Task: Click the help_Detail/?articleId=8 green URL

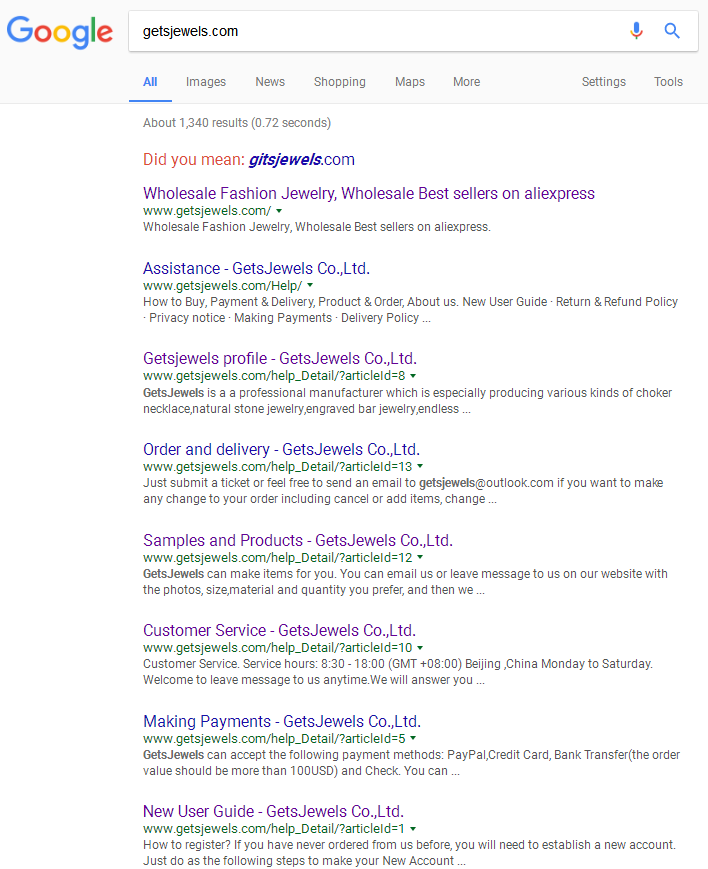Action: pyautogui.click(x=274, y=376)
